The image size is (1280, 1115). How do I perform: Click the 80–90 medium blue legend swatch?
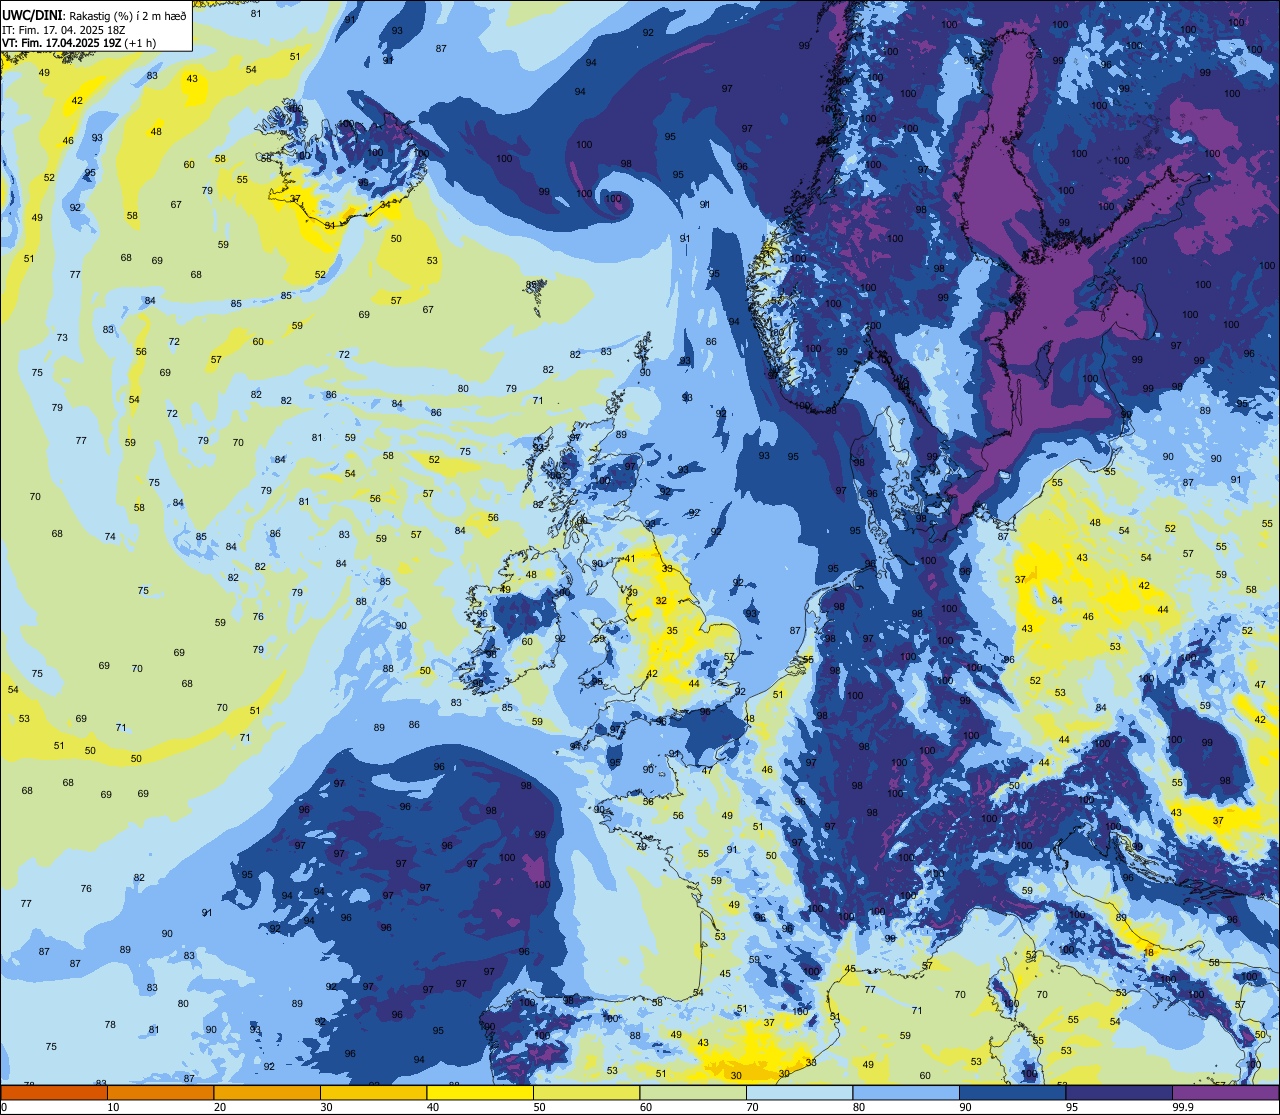(x=906, y=1093)
